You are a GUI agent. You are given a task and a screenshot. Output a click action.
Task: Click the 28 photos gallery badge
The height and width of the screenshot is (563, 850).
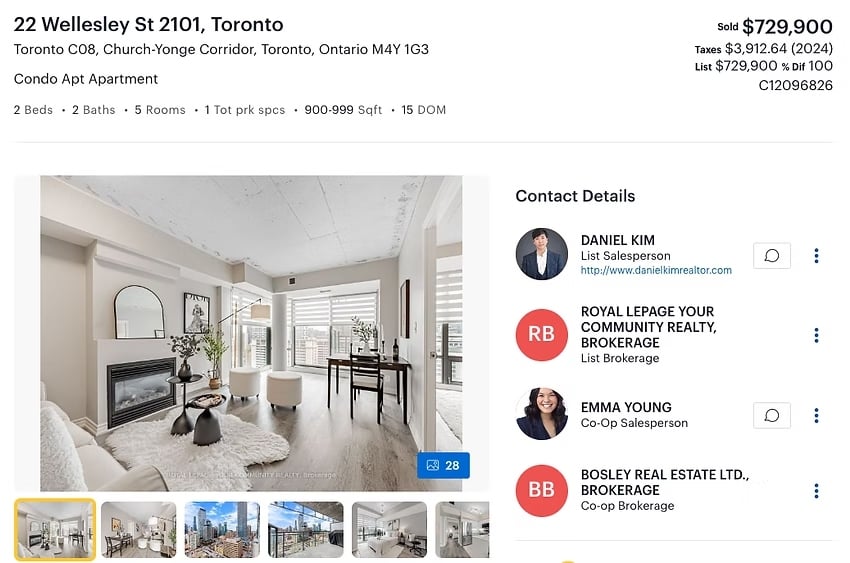(443, 465)
